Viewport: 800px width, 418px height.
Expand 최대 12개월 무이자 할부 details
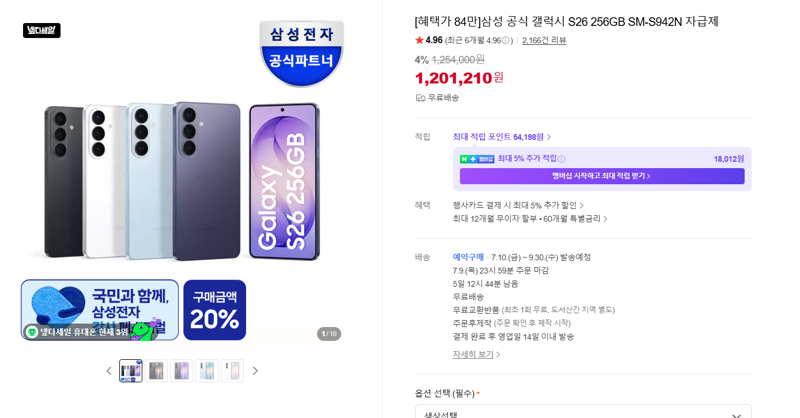click(x=530, y=218)
